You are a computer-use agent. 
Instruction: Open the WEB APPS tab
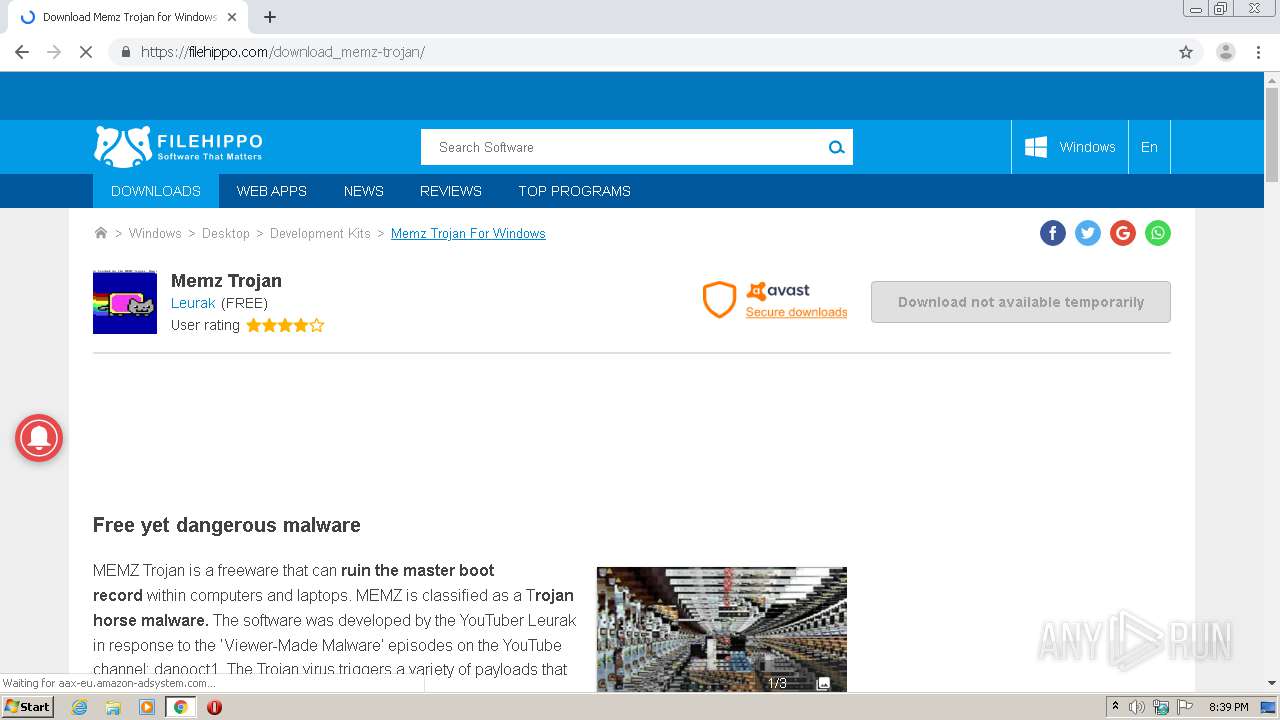click(x=272, y=191)
